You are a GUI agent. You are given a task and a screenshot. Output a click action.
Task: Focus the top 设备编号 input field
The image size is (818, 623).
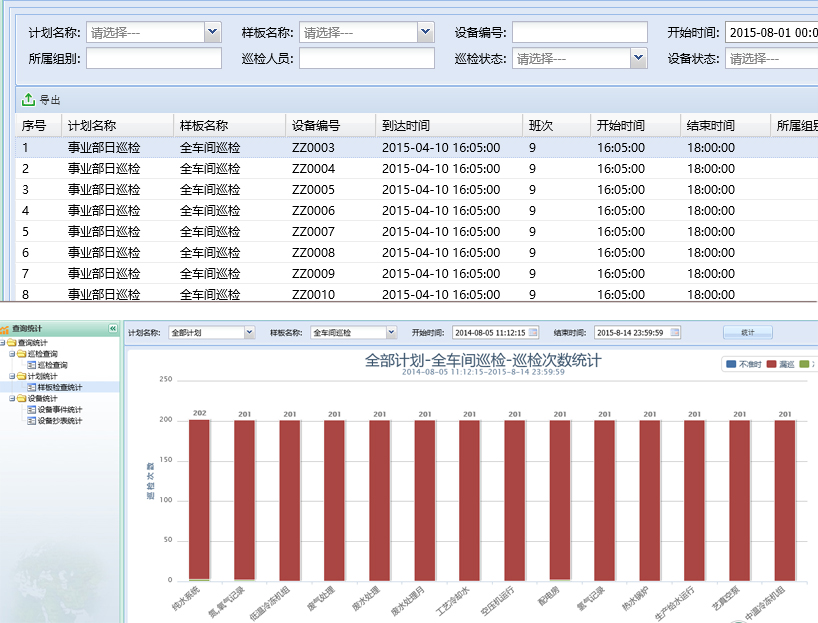coord(580,32)
